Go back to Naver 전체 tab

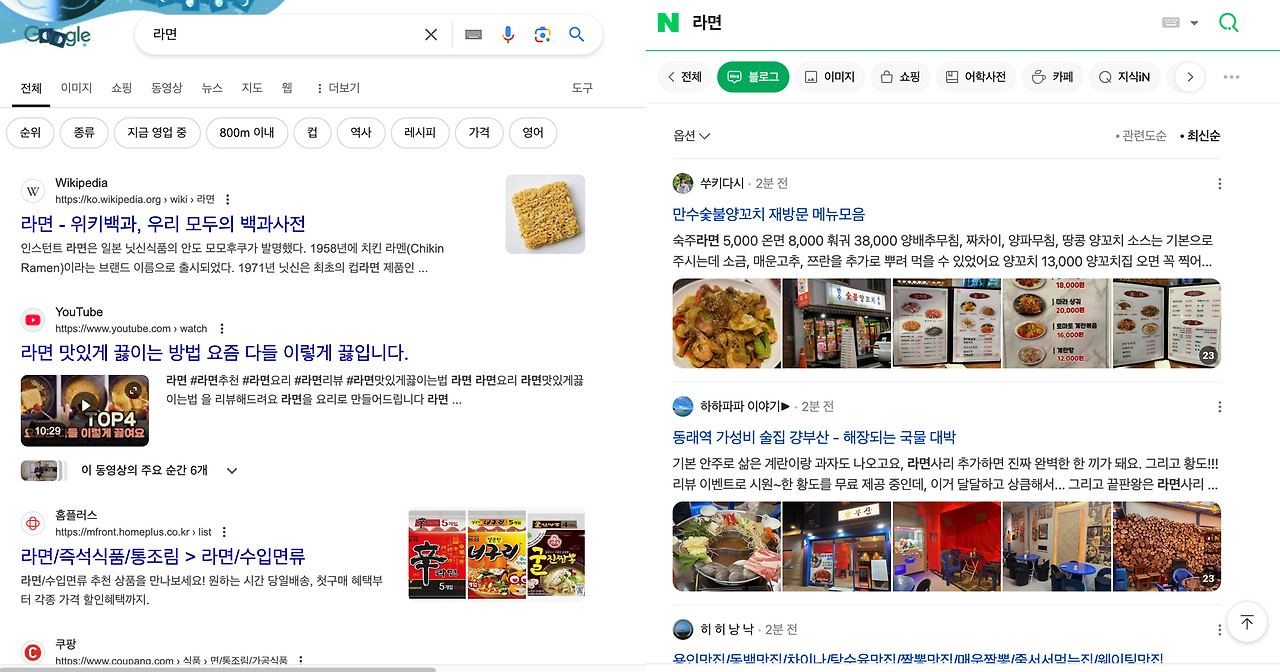[x=684, y=77]
